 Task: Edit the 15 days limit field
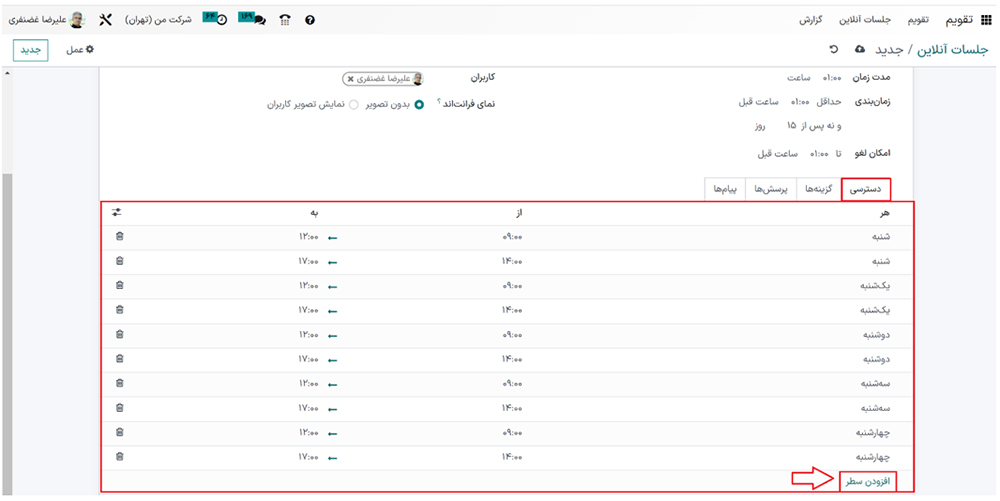(x=791, y=126)
